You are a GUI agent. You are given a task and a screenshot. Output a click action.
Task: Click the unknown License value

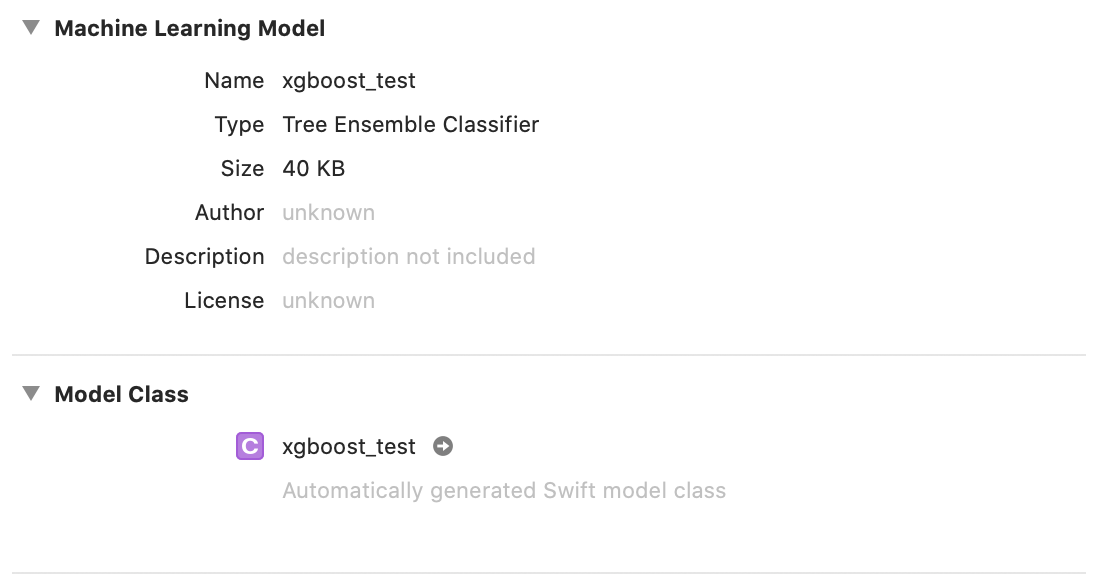(x=329, y=300)
